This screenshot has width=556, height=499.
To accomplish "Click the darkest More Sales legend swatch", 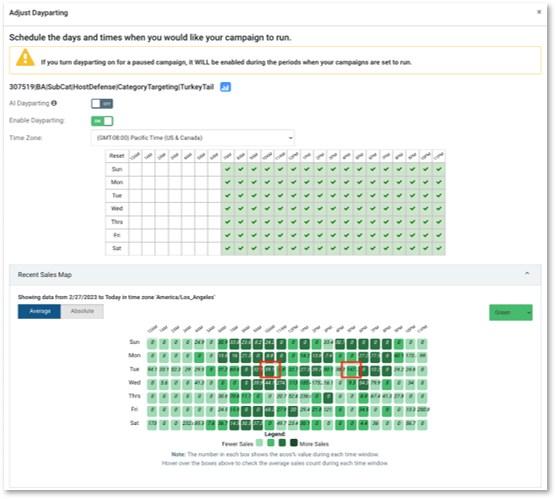I will pos(294,443).
